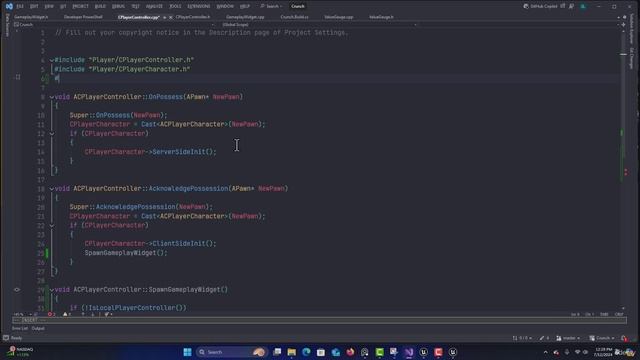Launch Microsoft Edge from taskbar
Viewport: 640px width, 360px height.
(306, 352)
